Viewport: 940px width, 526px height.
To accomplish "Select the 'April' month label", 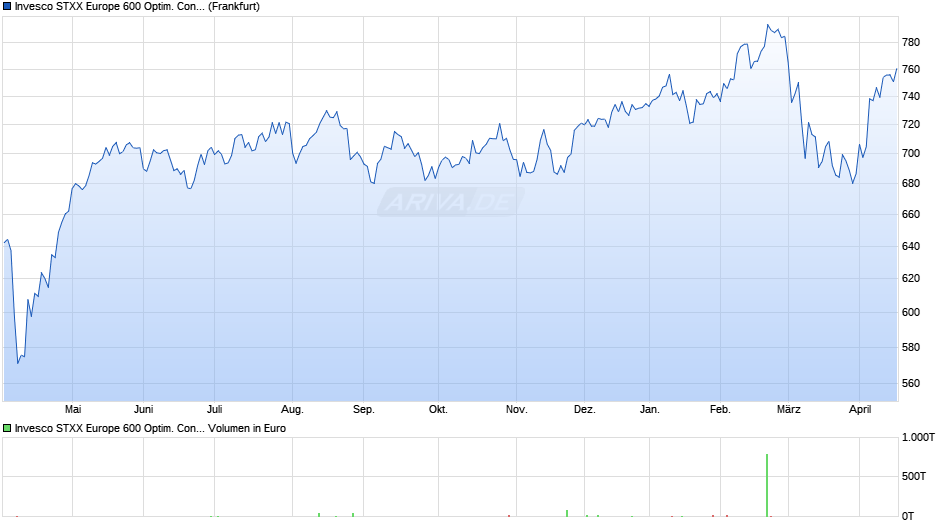I will (x=860, y=410).
